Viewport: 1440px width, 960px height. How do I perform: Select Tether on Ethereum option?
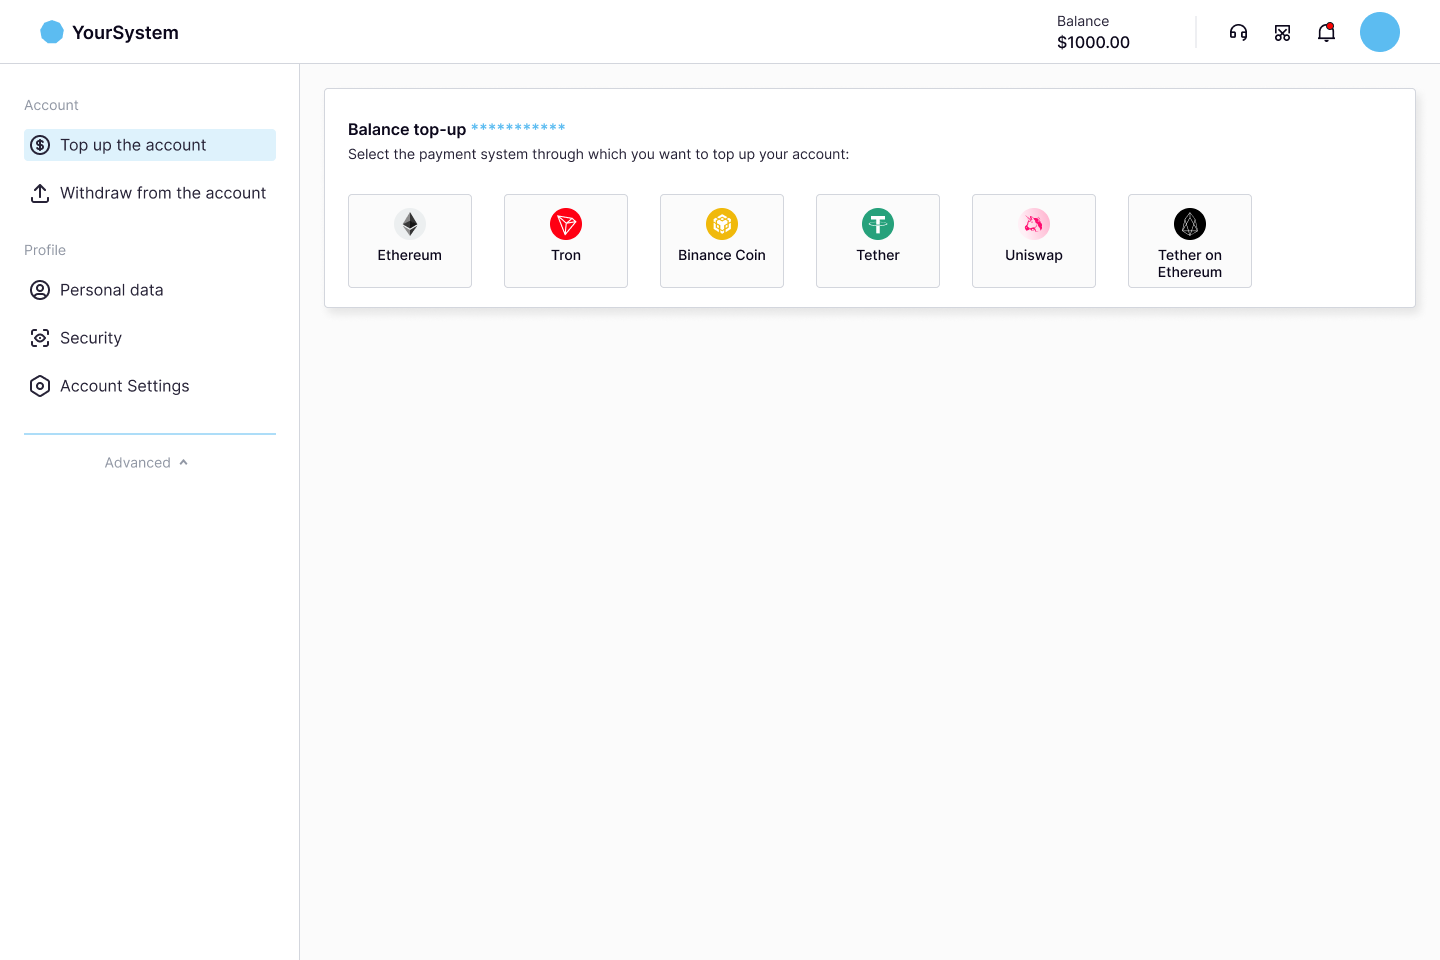1190,241
